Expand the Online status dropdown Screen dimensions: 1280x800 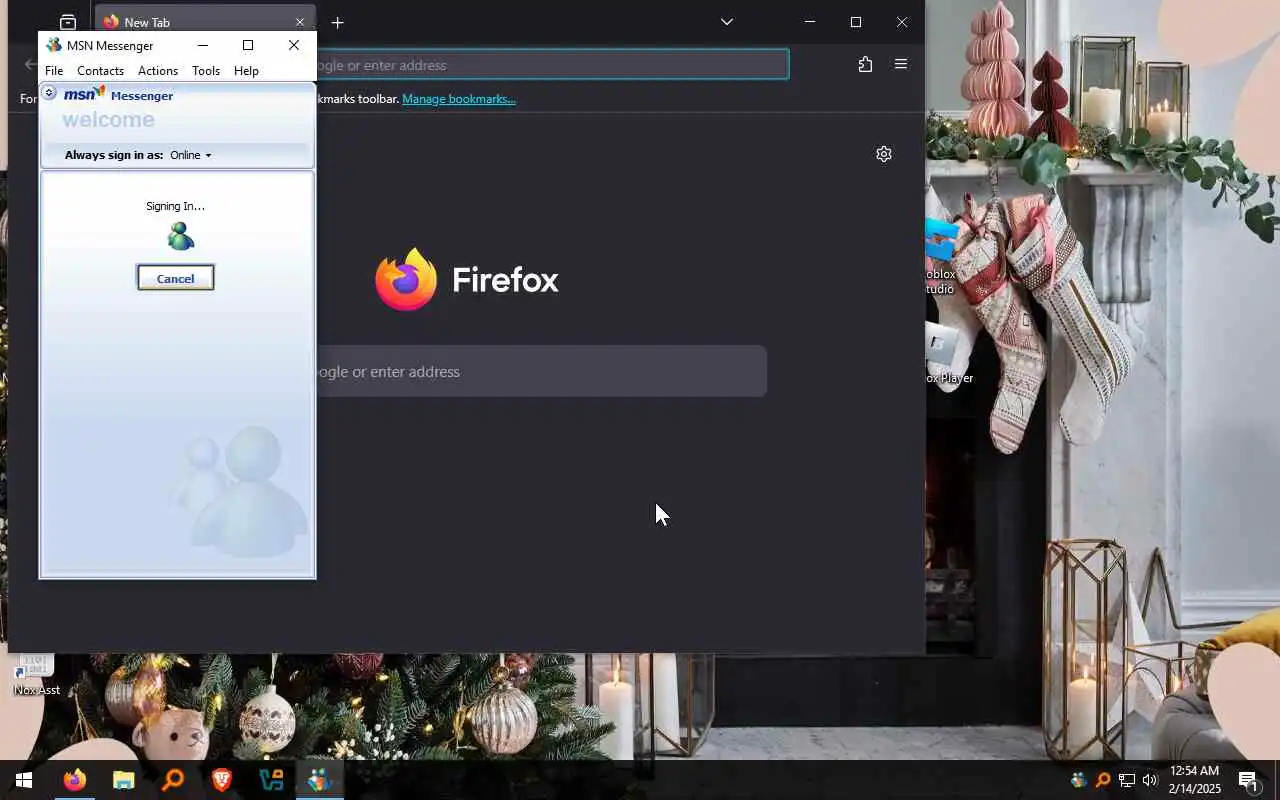[x=190, y=155]
